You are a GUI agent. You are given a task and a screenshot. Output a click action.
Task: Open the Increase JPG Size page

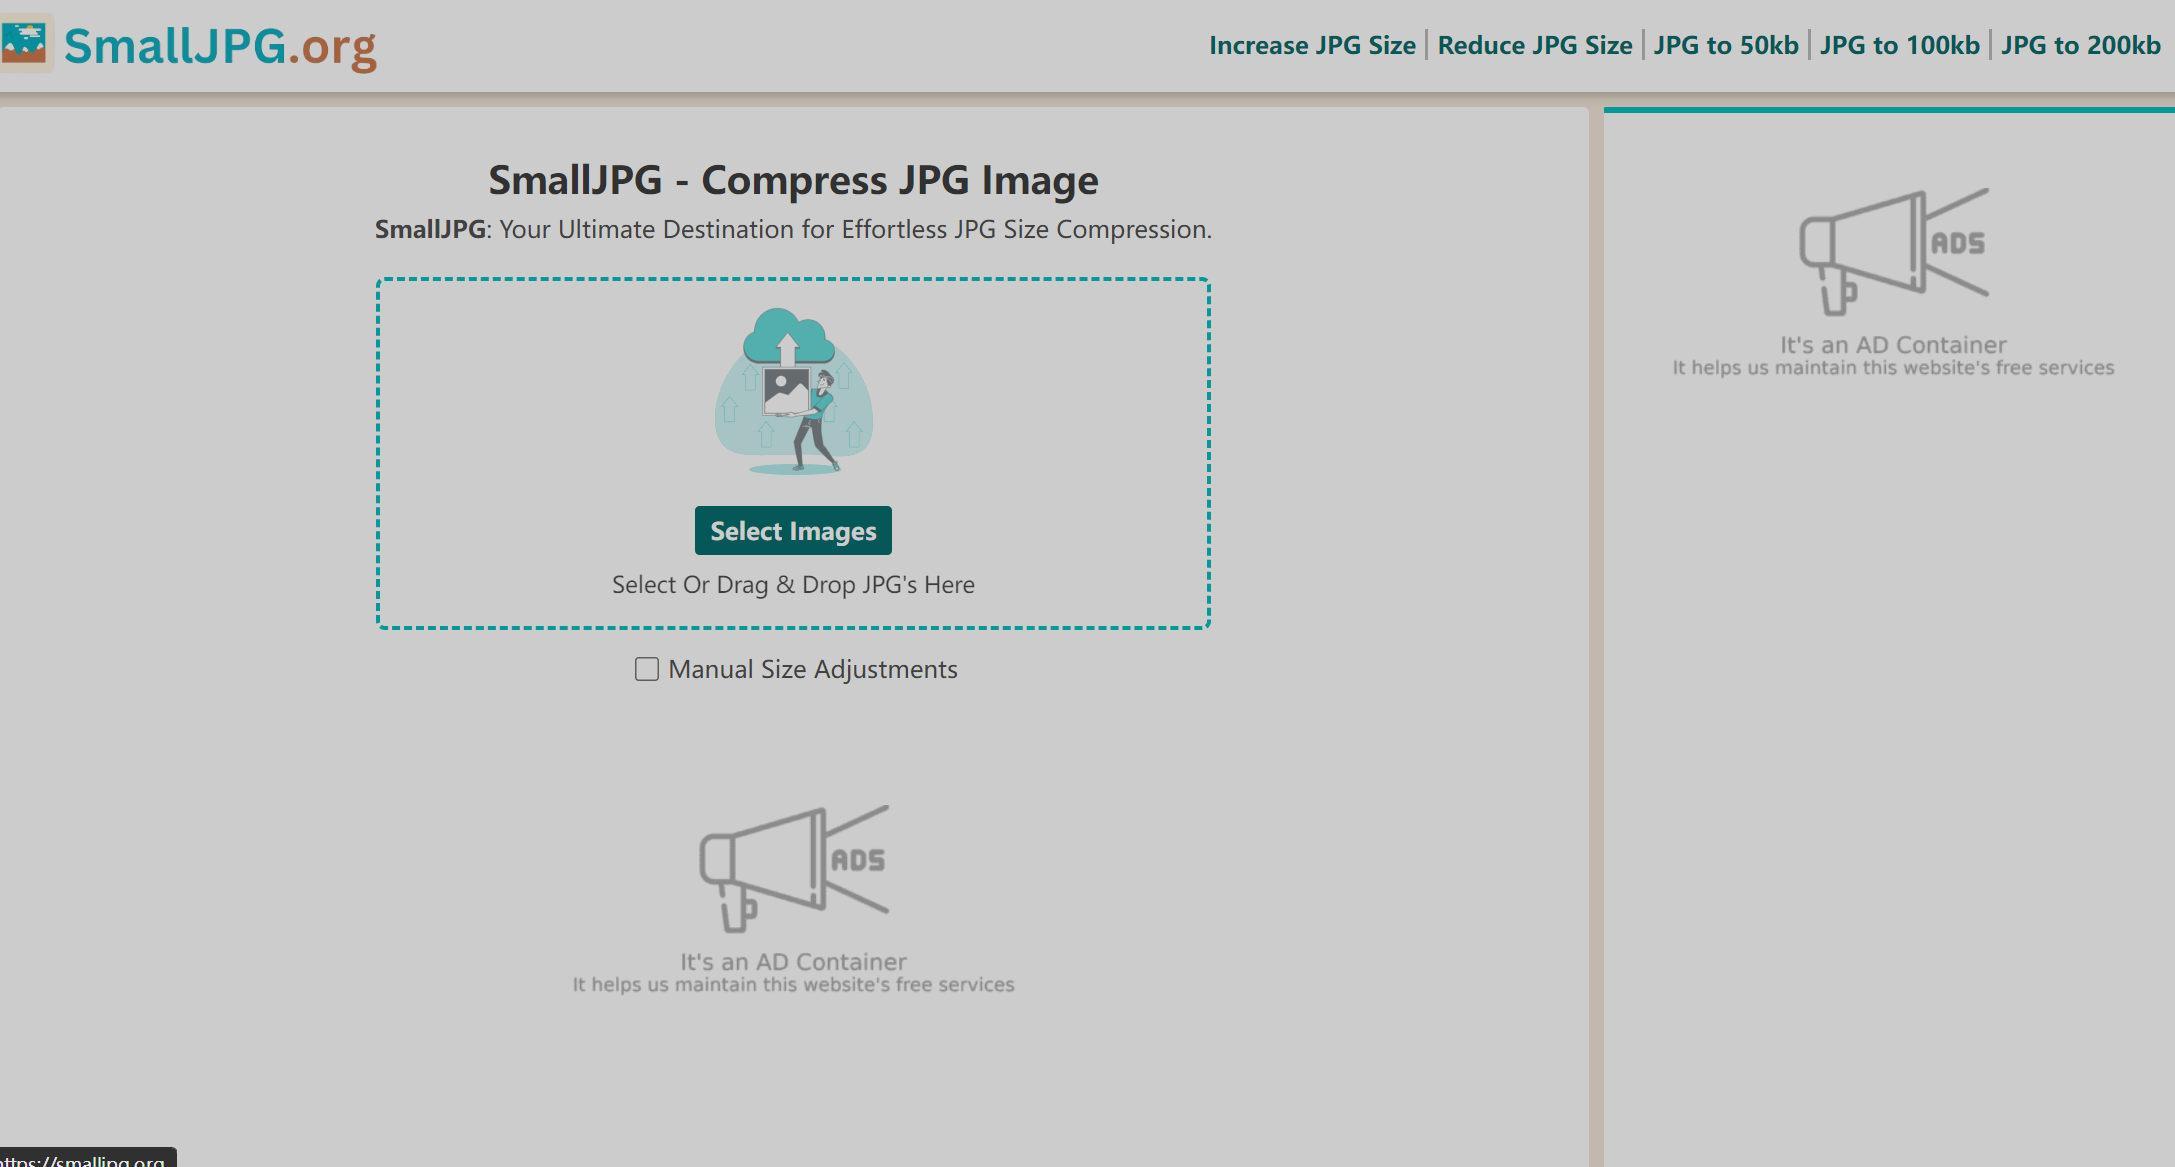(1312, 45)
